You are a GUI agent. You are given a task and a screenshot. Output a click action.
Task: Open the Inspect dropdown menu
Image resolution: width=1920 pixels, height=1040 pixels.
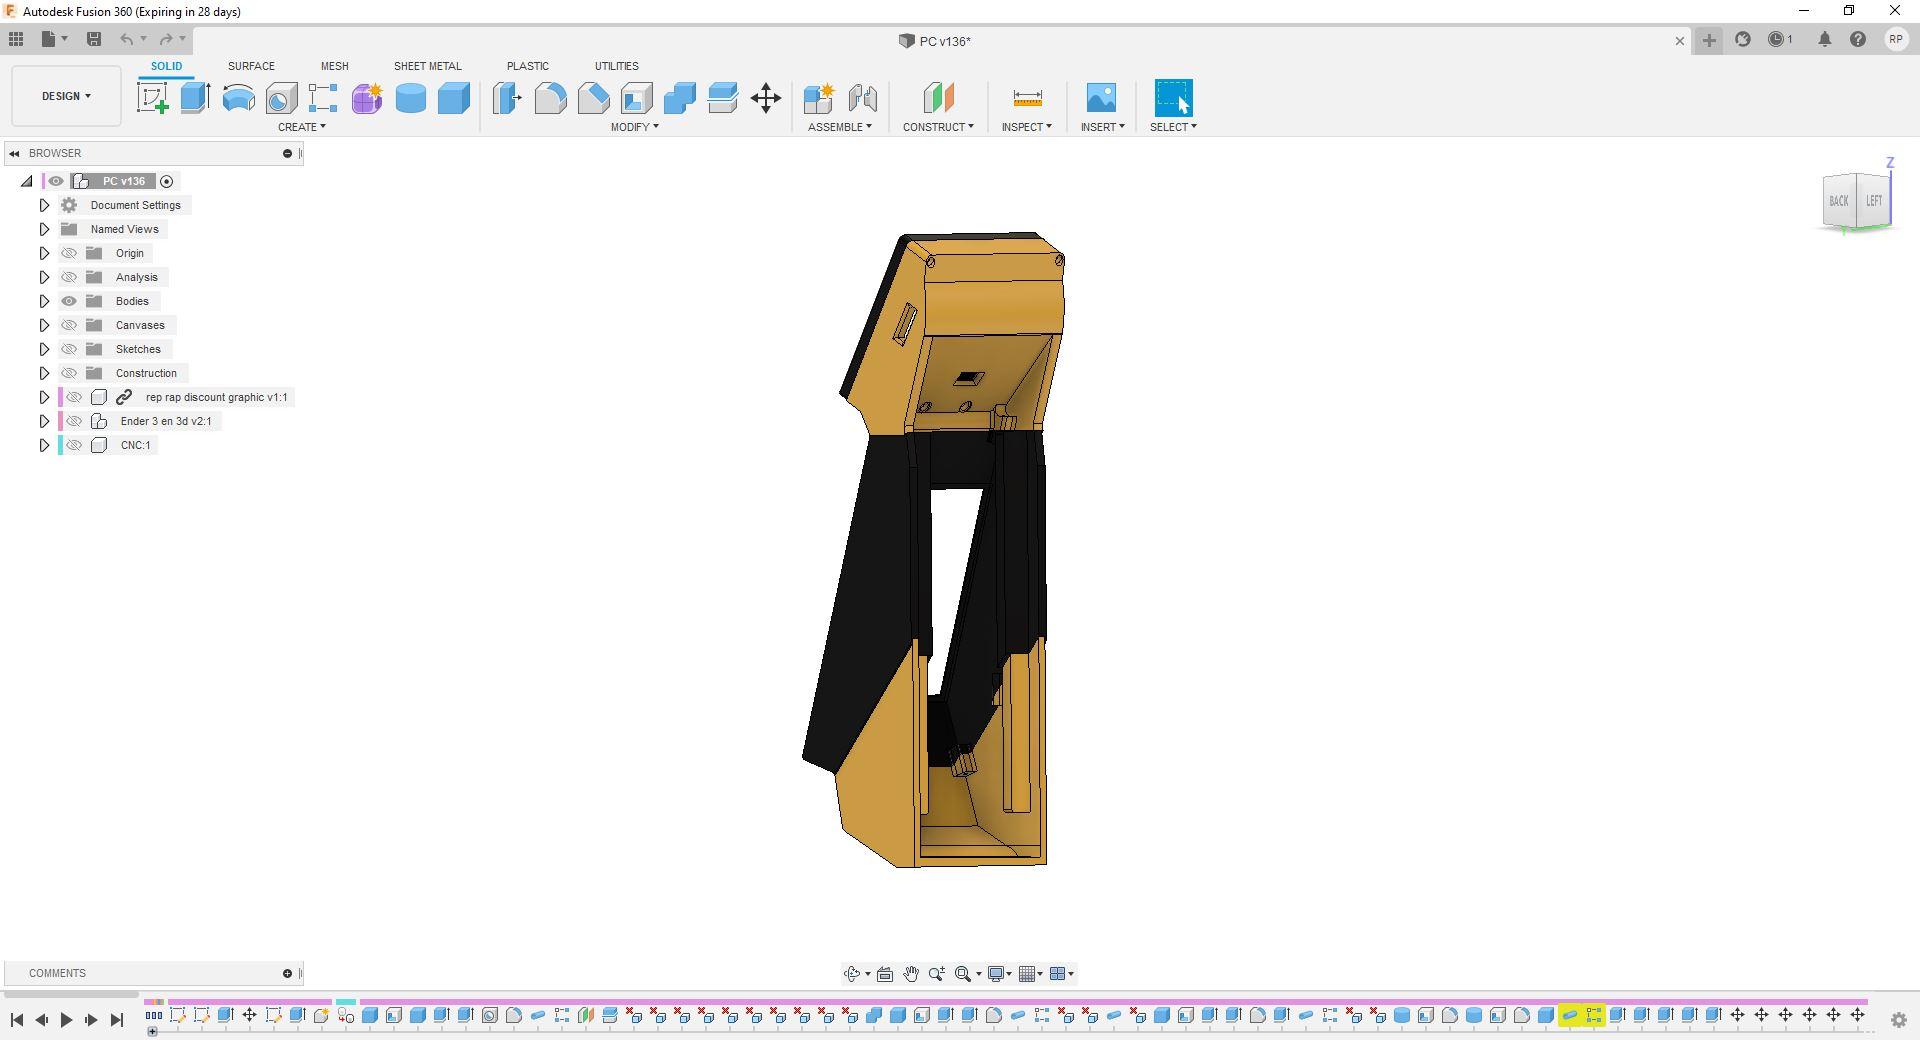coord(1027,127)
